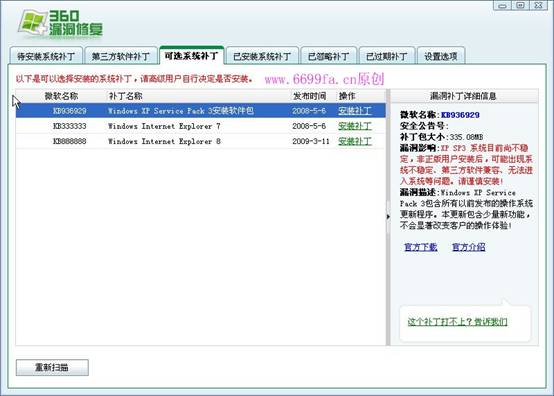Click KB936929 name in details panel
This screenshot has height=396, width=554.
(460, 115)
